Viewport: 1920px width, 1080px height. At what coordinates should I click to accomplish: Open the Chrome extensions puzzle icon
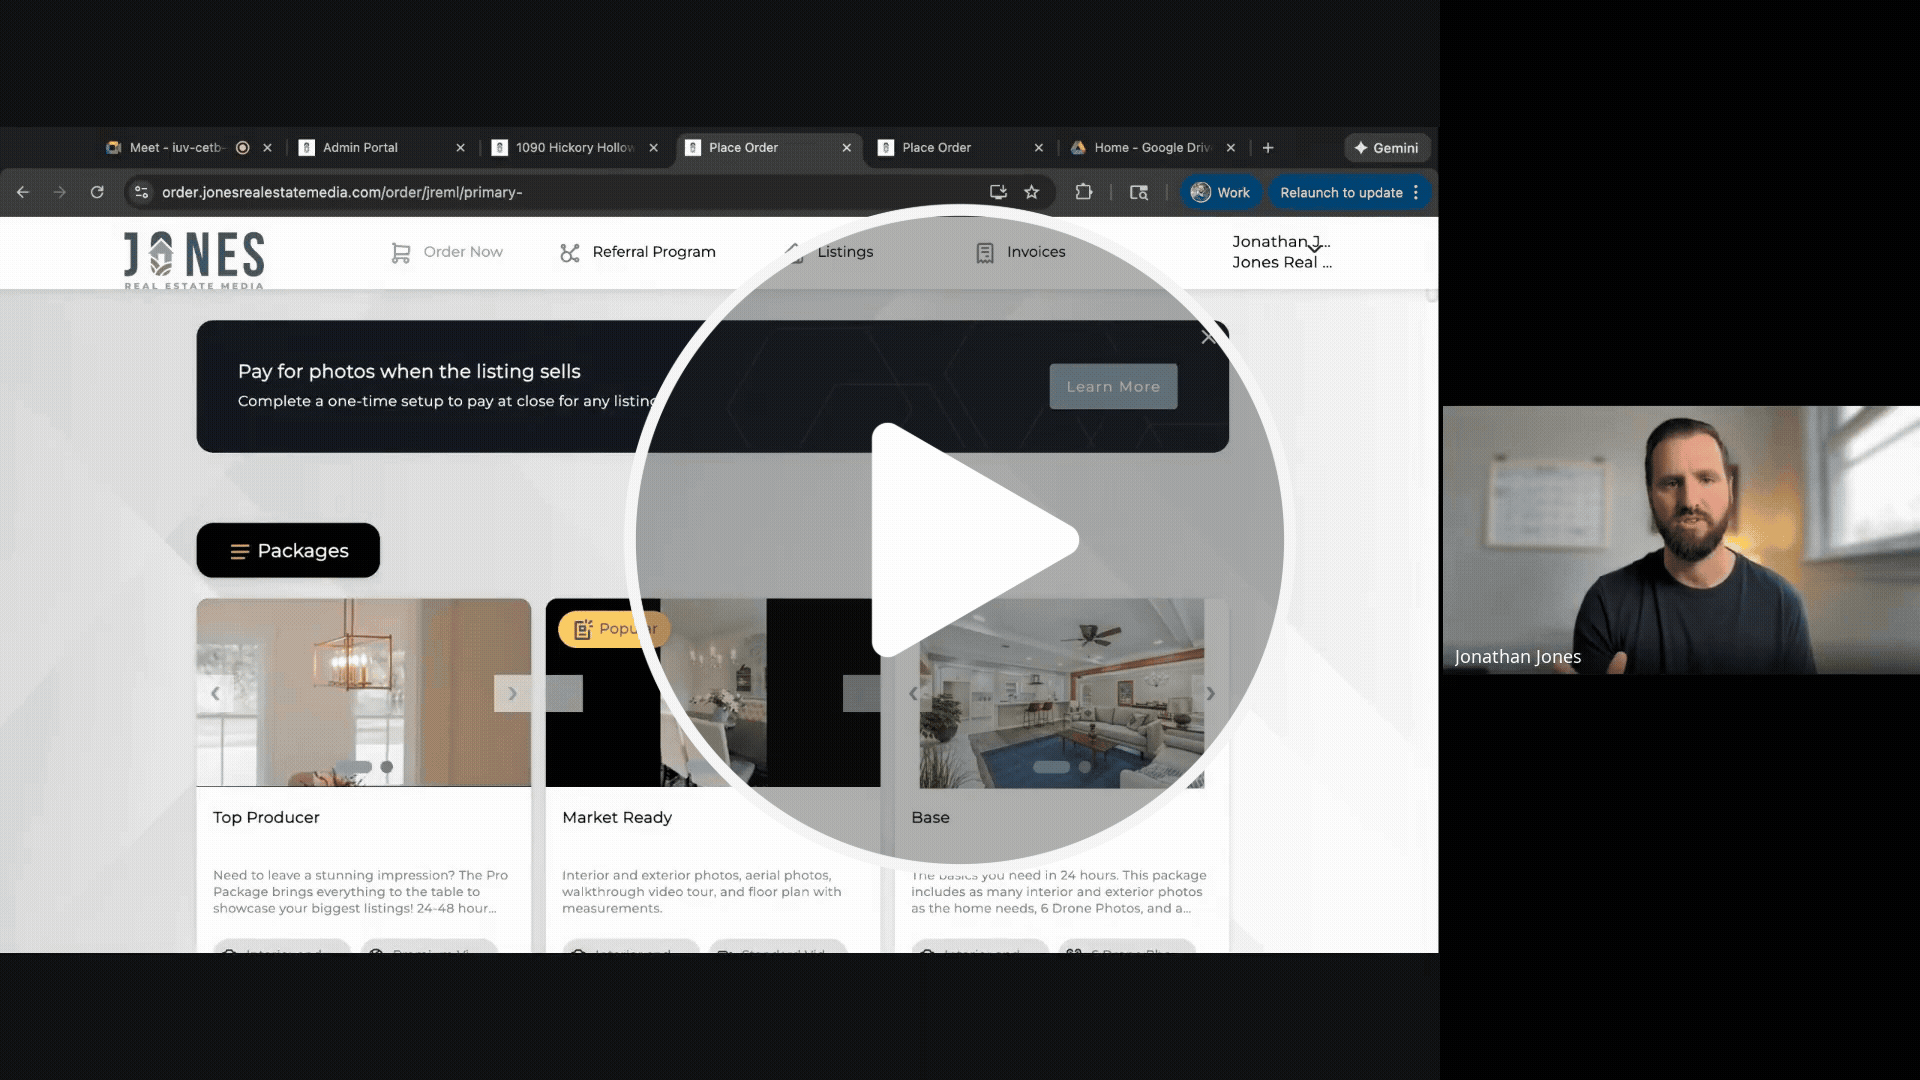(x=1084, y=192)
